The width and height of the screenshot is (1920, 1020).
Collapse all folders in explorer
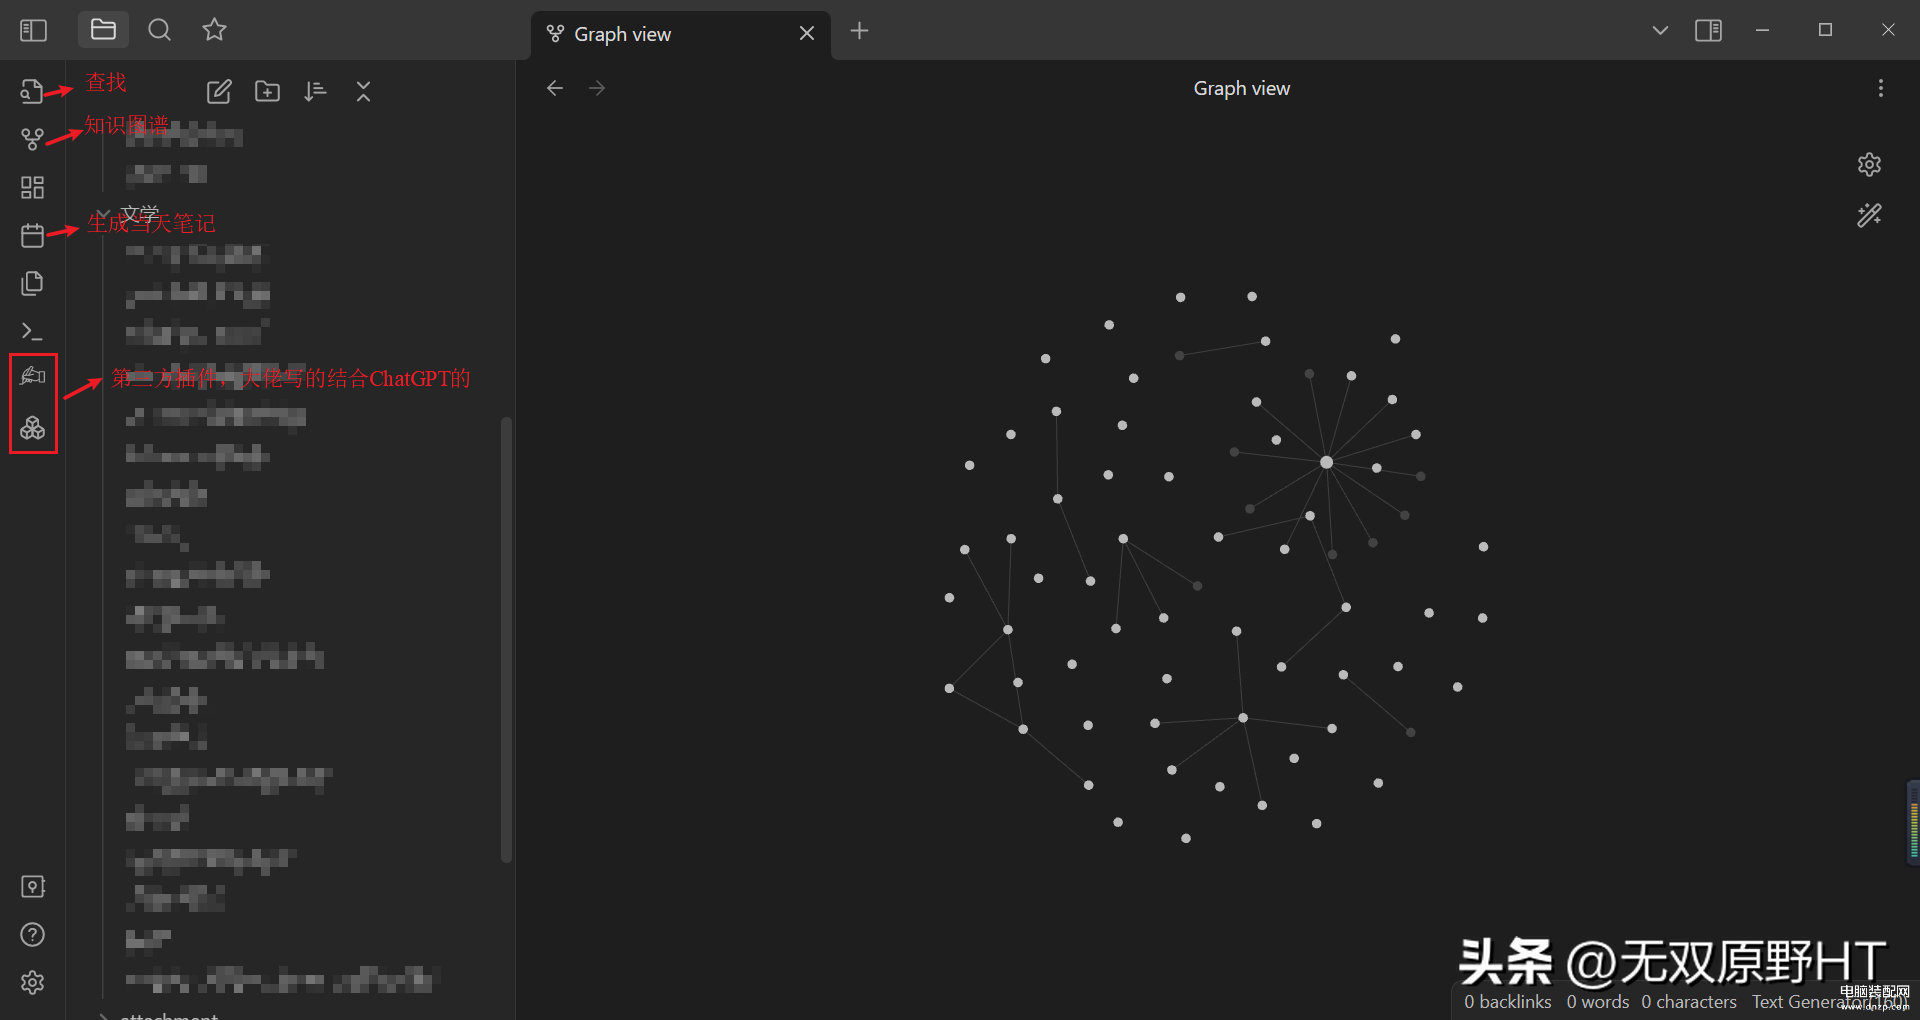pyautogui.click(x=363, y=92)
